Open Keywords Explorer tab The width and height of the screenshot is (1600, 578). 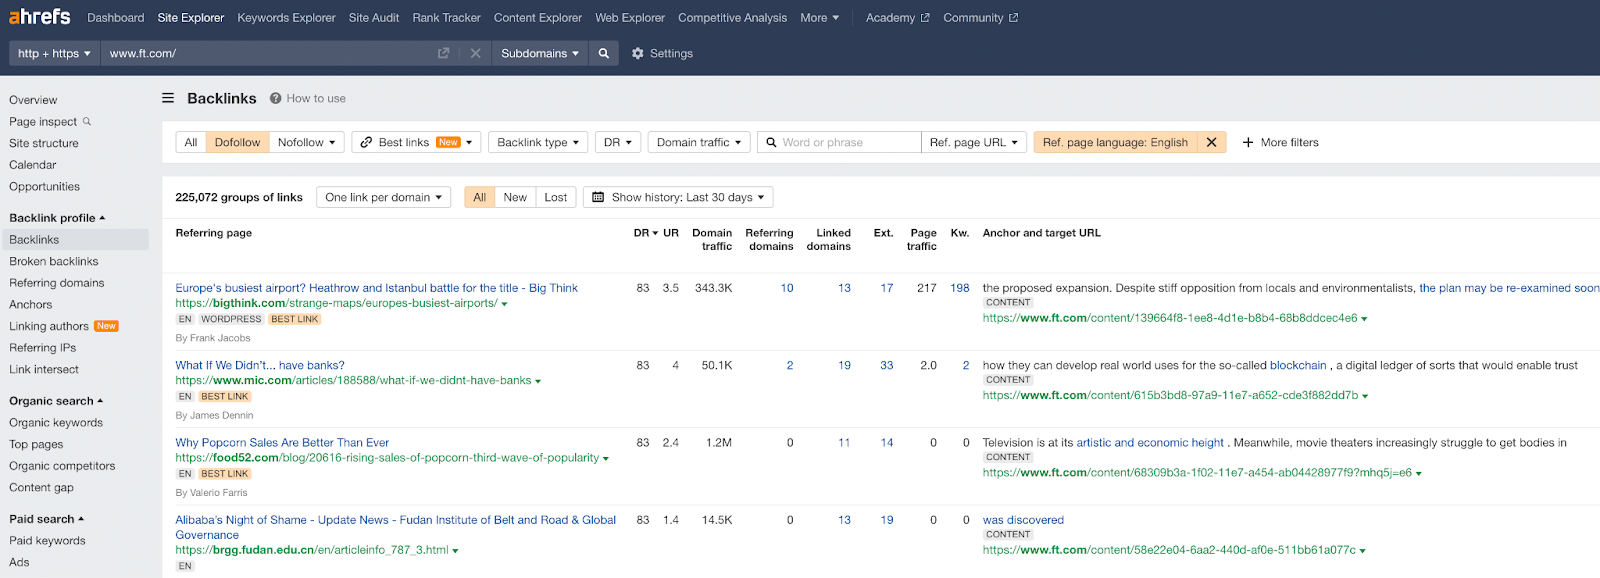[286, 18]
